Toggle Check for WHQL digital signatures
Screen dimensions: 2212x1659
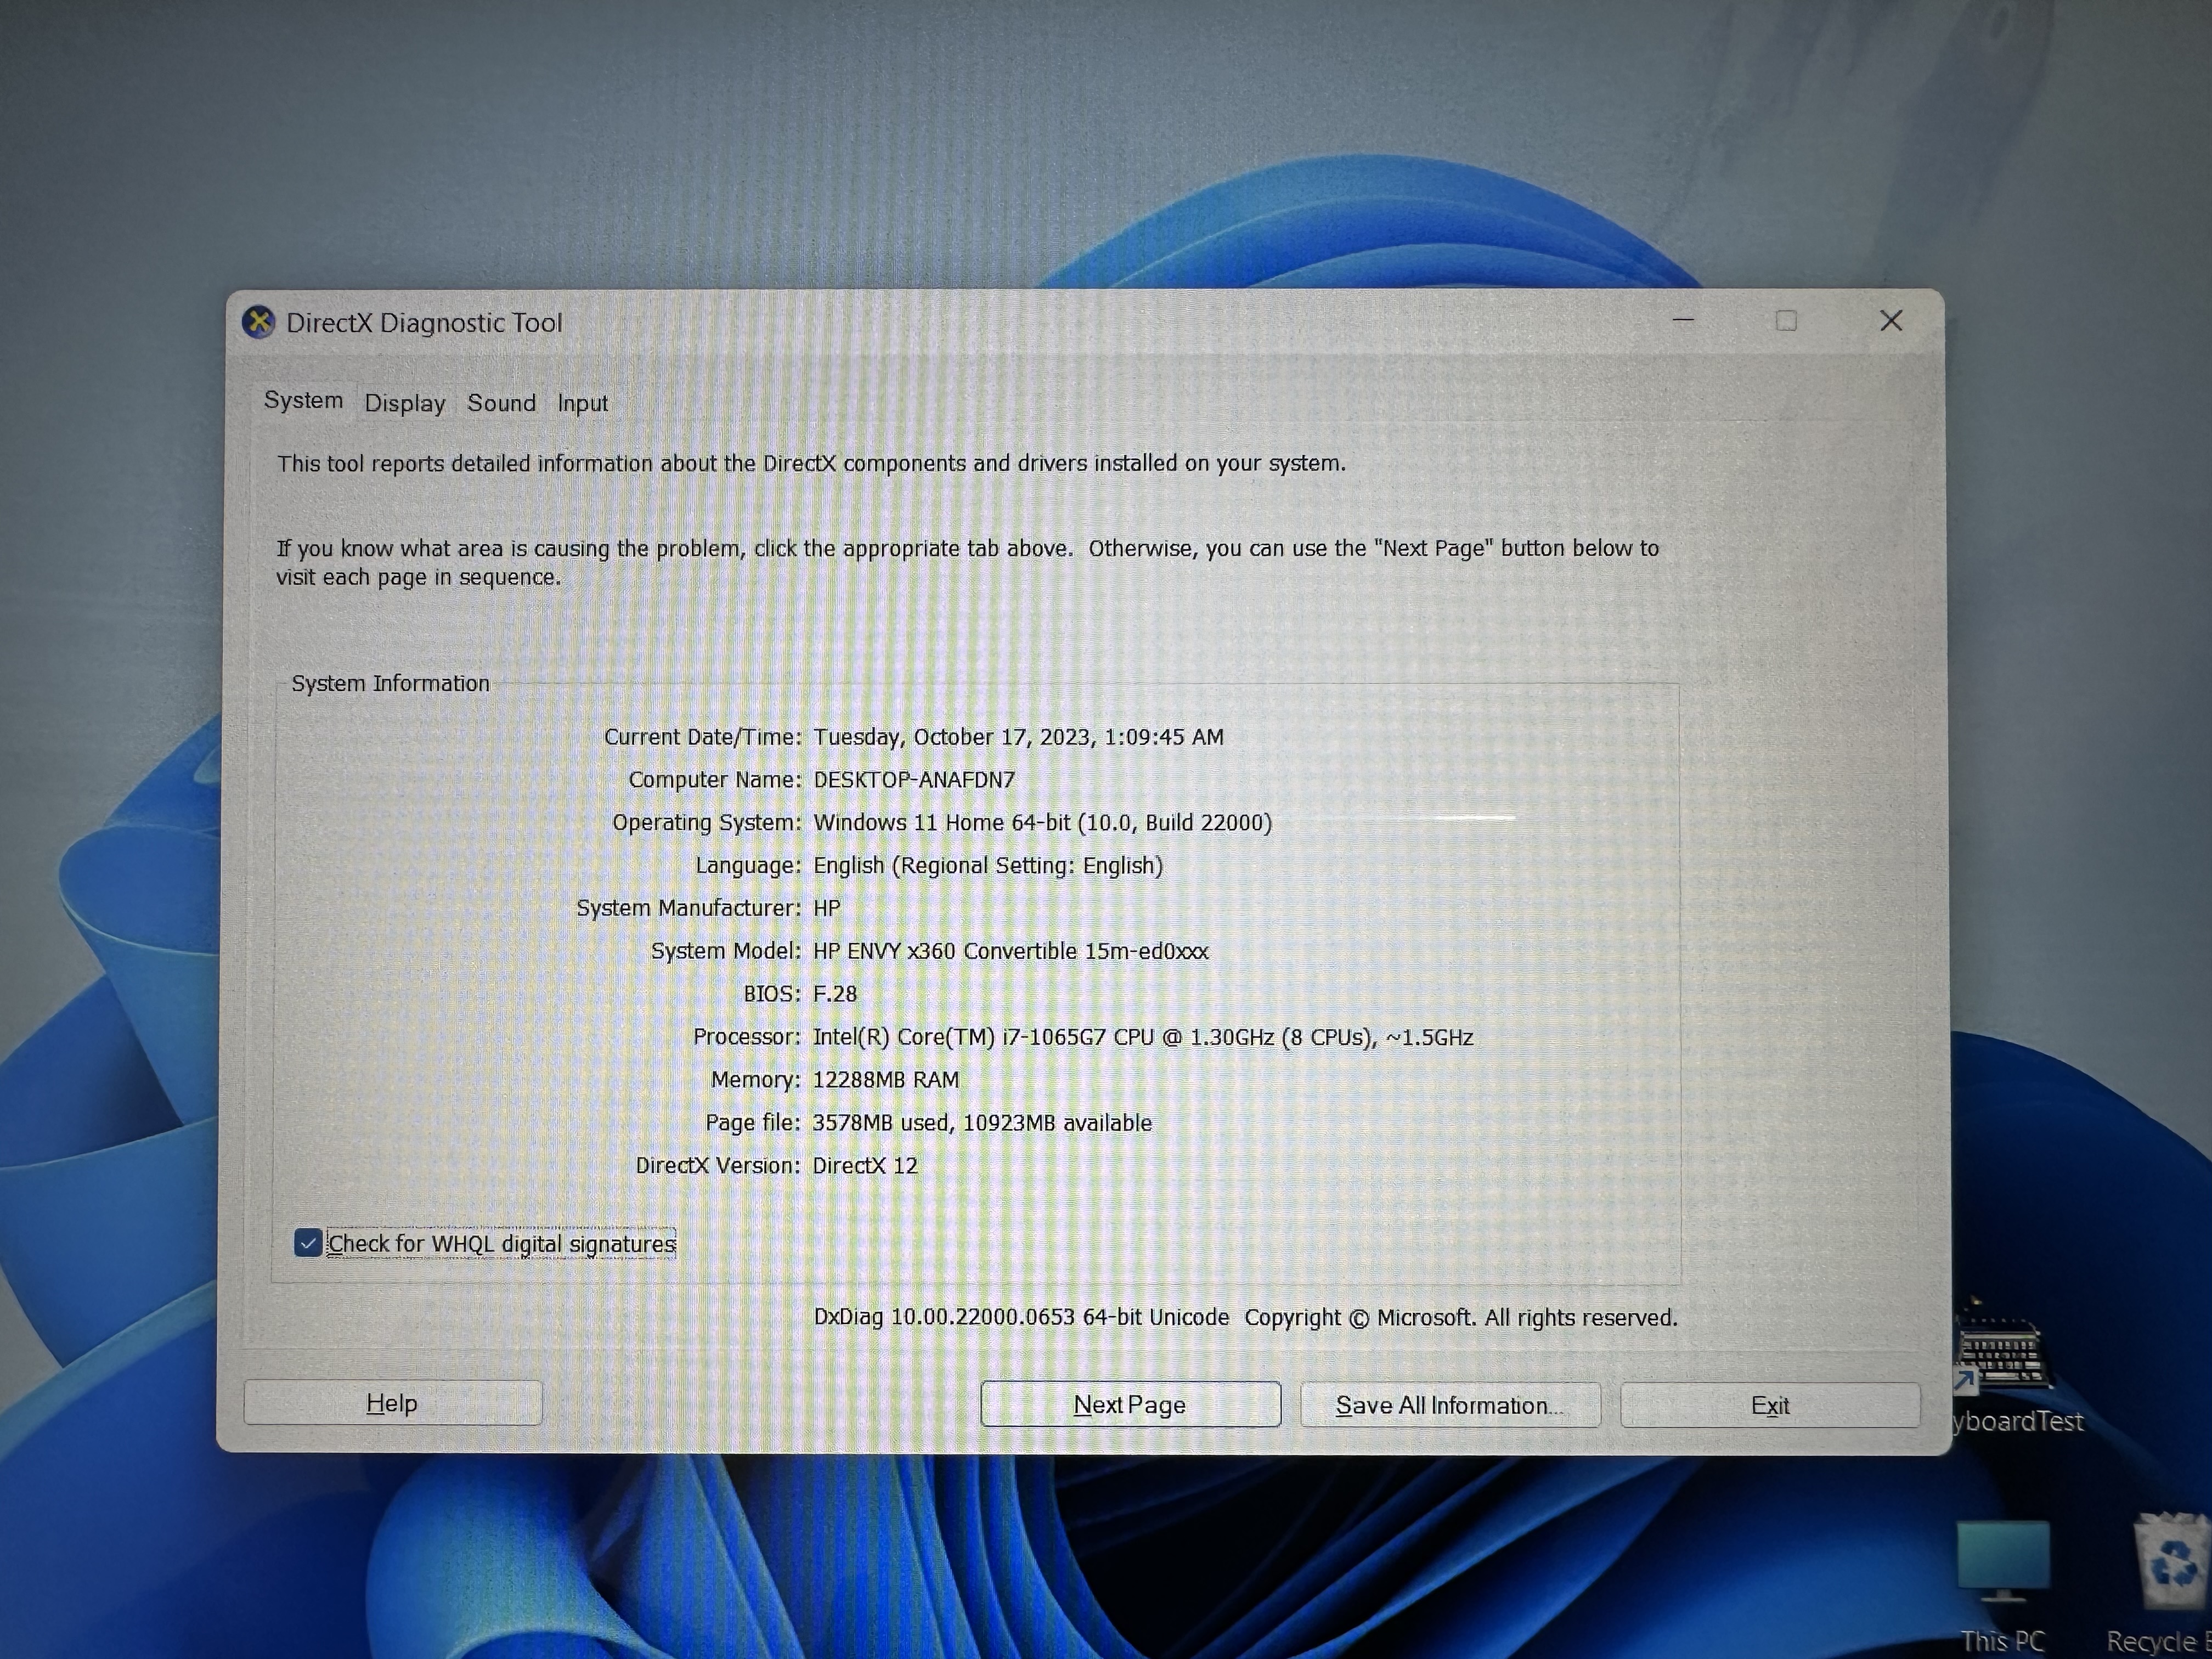point(308,1243)
